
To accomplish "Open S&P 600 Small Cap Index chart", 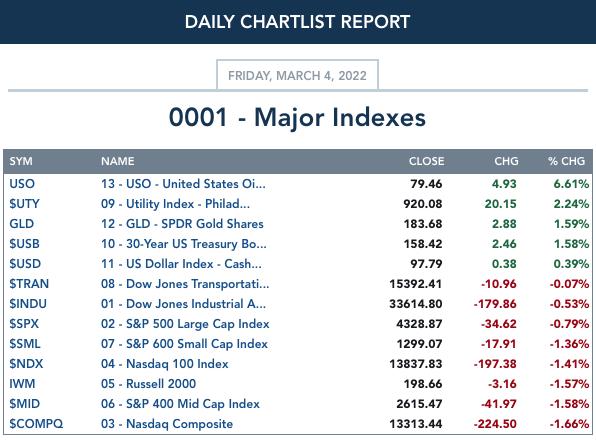I will click(184, 344).
